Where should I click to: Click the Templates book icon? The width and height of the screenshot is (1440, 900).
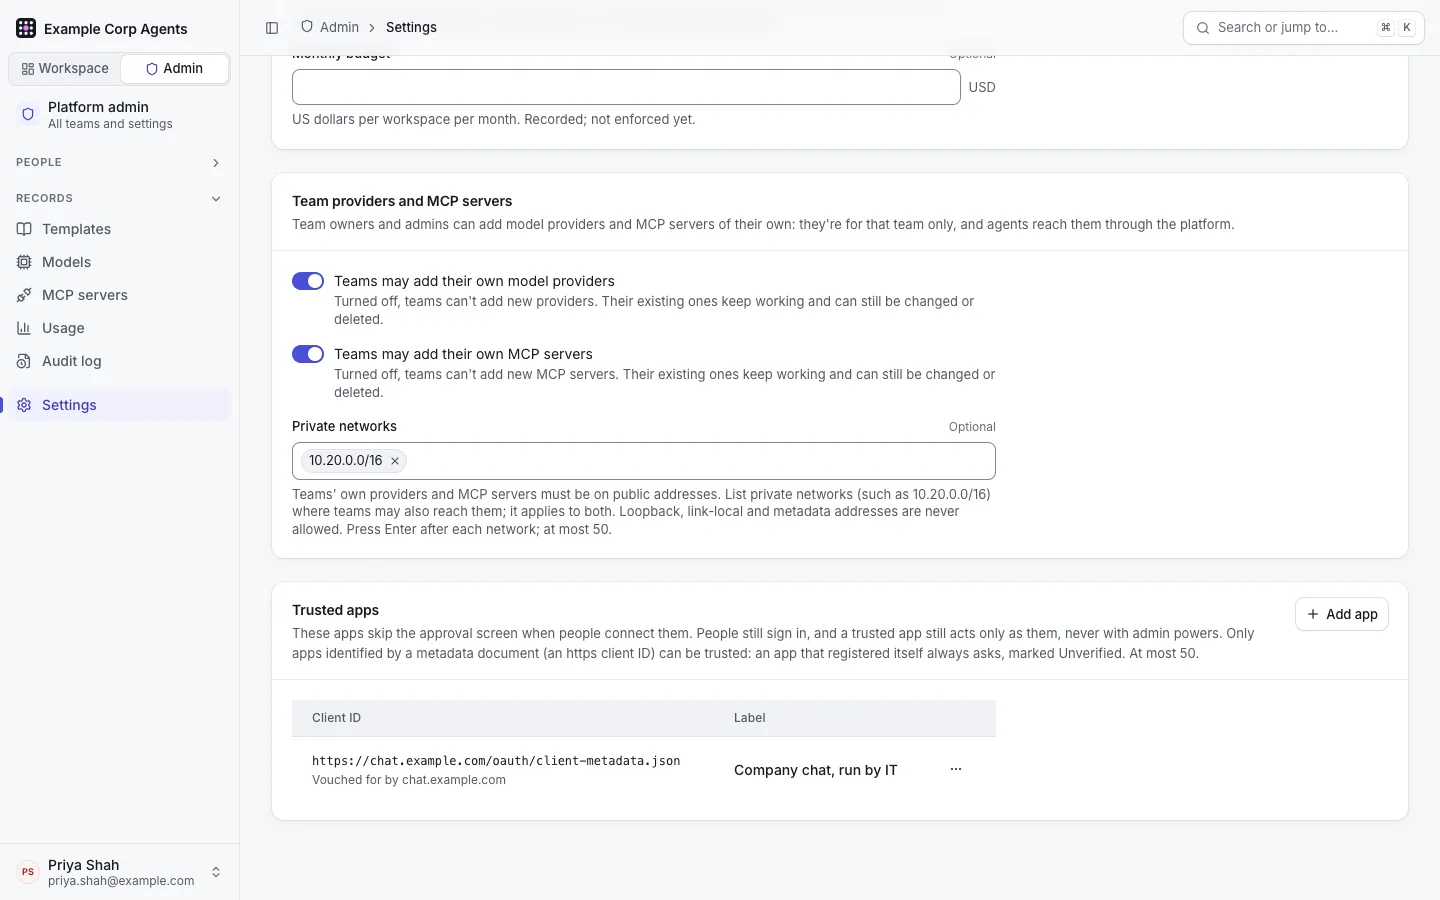[x=24, y=229]
